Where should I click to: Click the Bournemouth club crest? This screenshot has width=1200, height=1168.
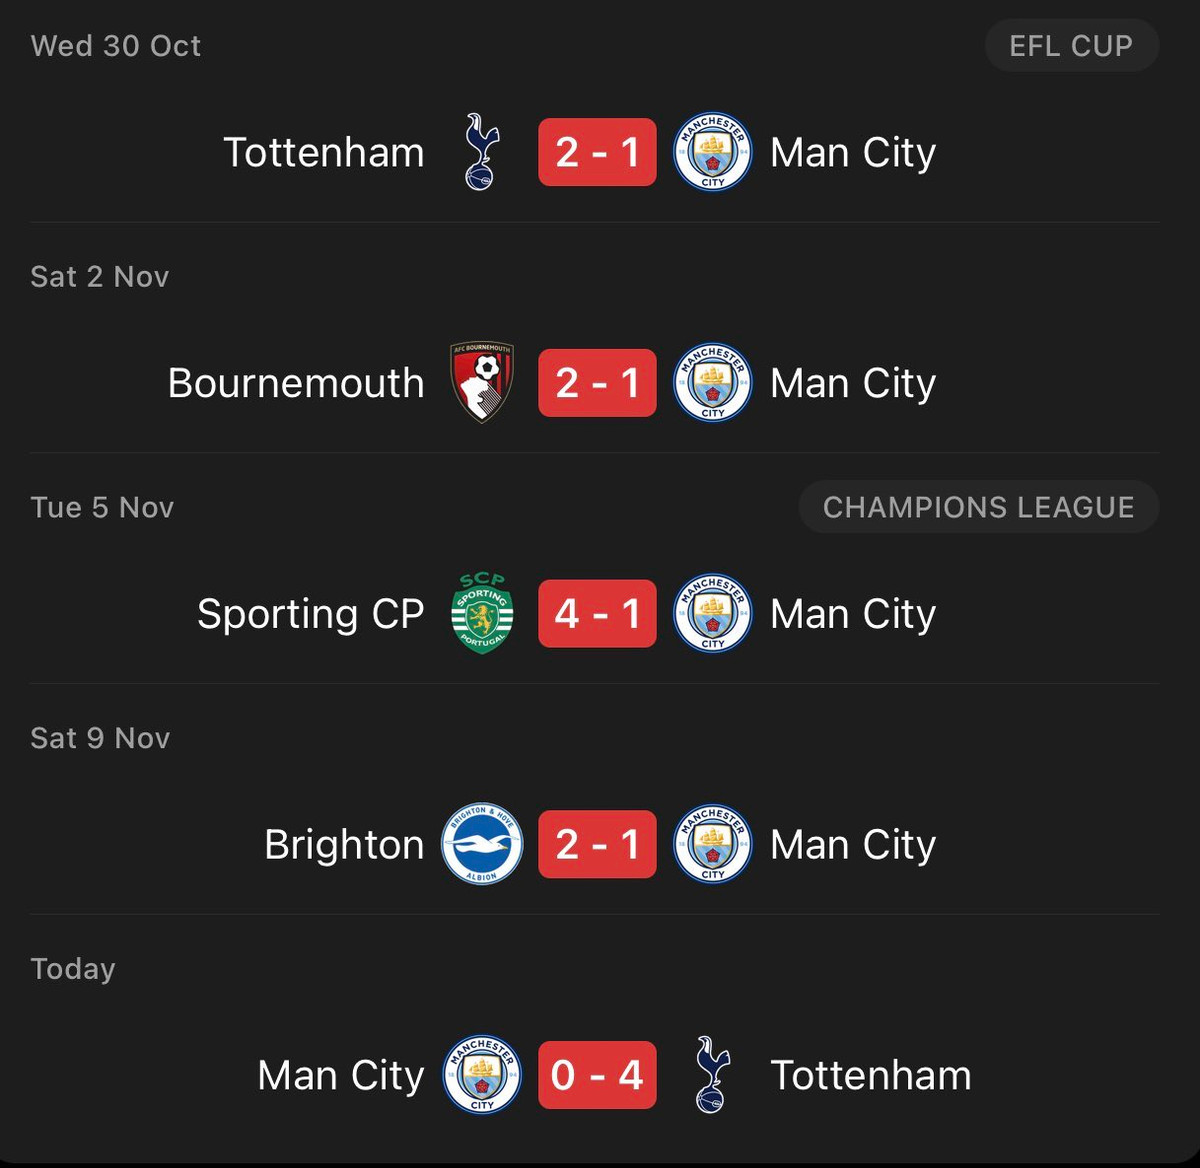click(482, 383)
